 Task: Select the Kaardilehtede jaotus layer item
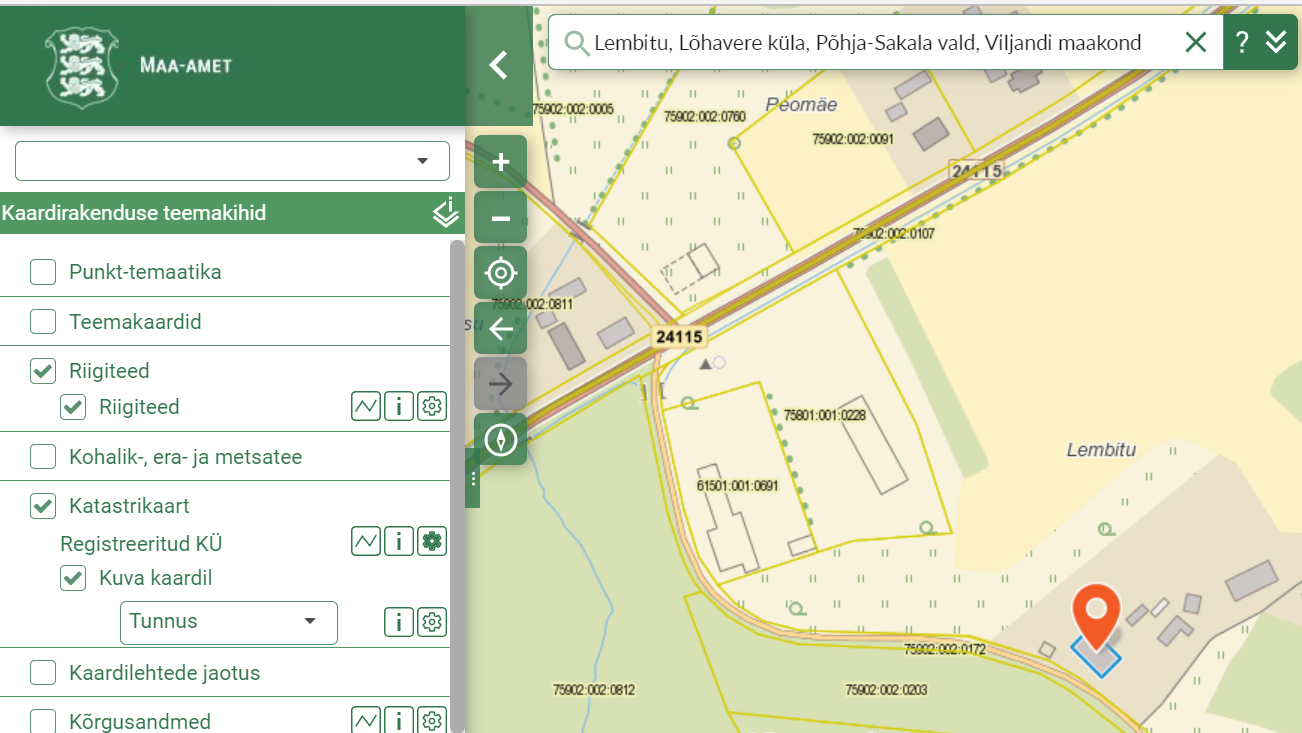[225, 673]
